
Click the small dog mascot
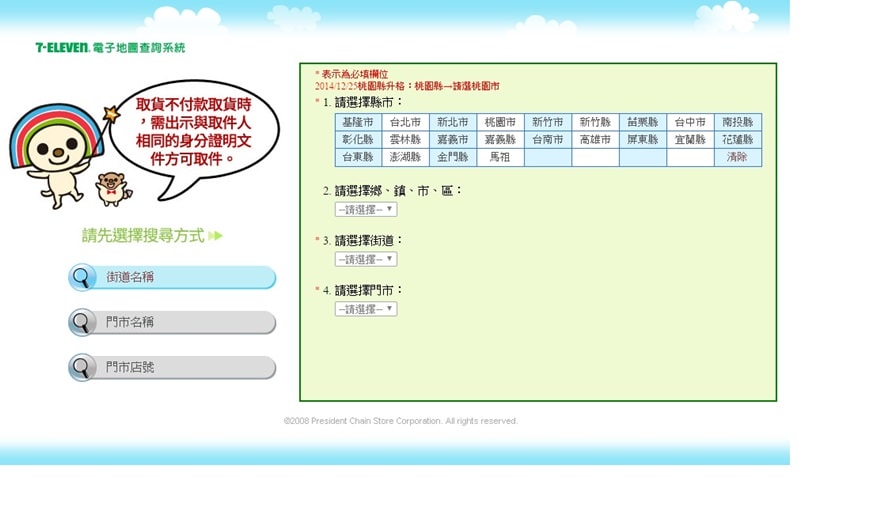tap(112, 188)
